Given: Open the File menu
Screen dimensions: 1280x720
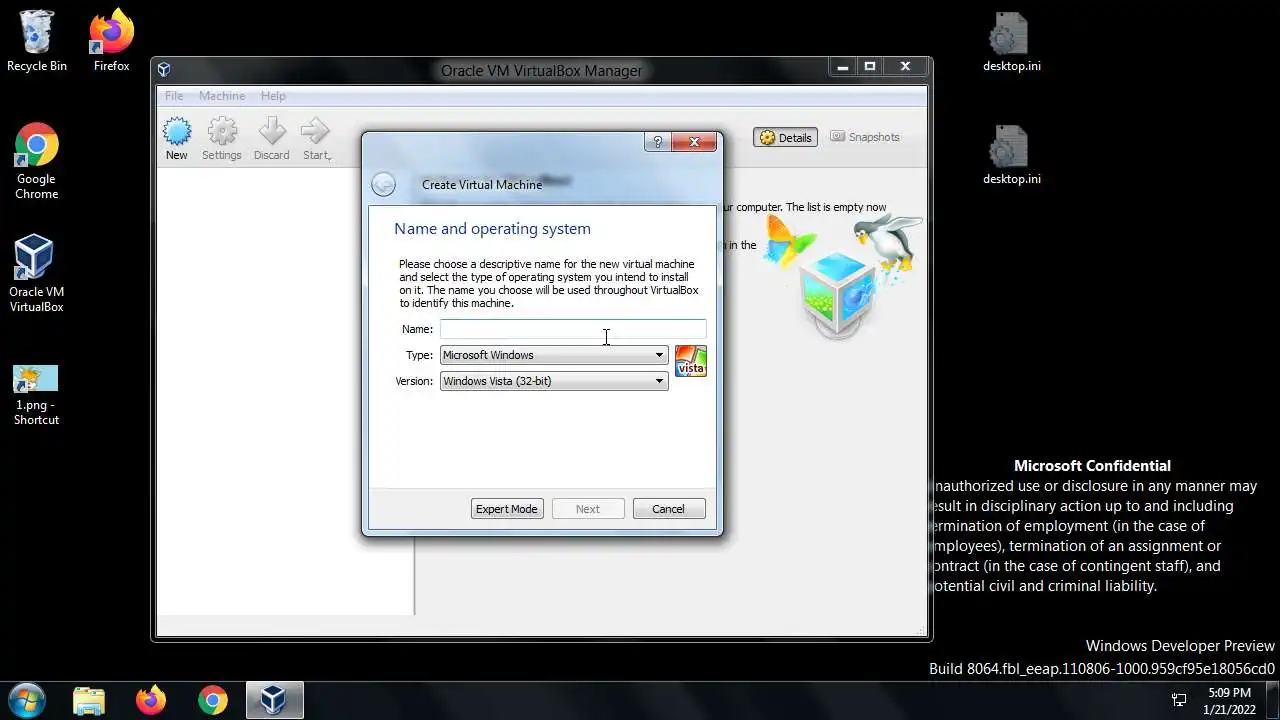Looking at the screenshot, I should point(174,96).
